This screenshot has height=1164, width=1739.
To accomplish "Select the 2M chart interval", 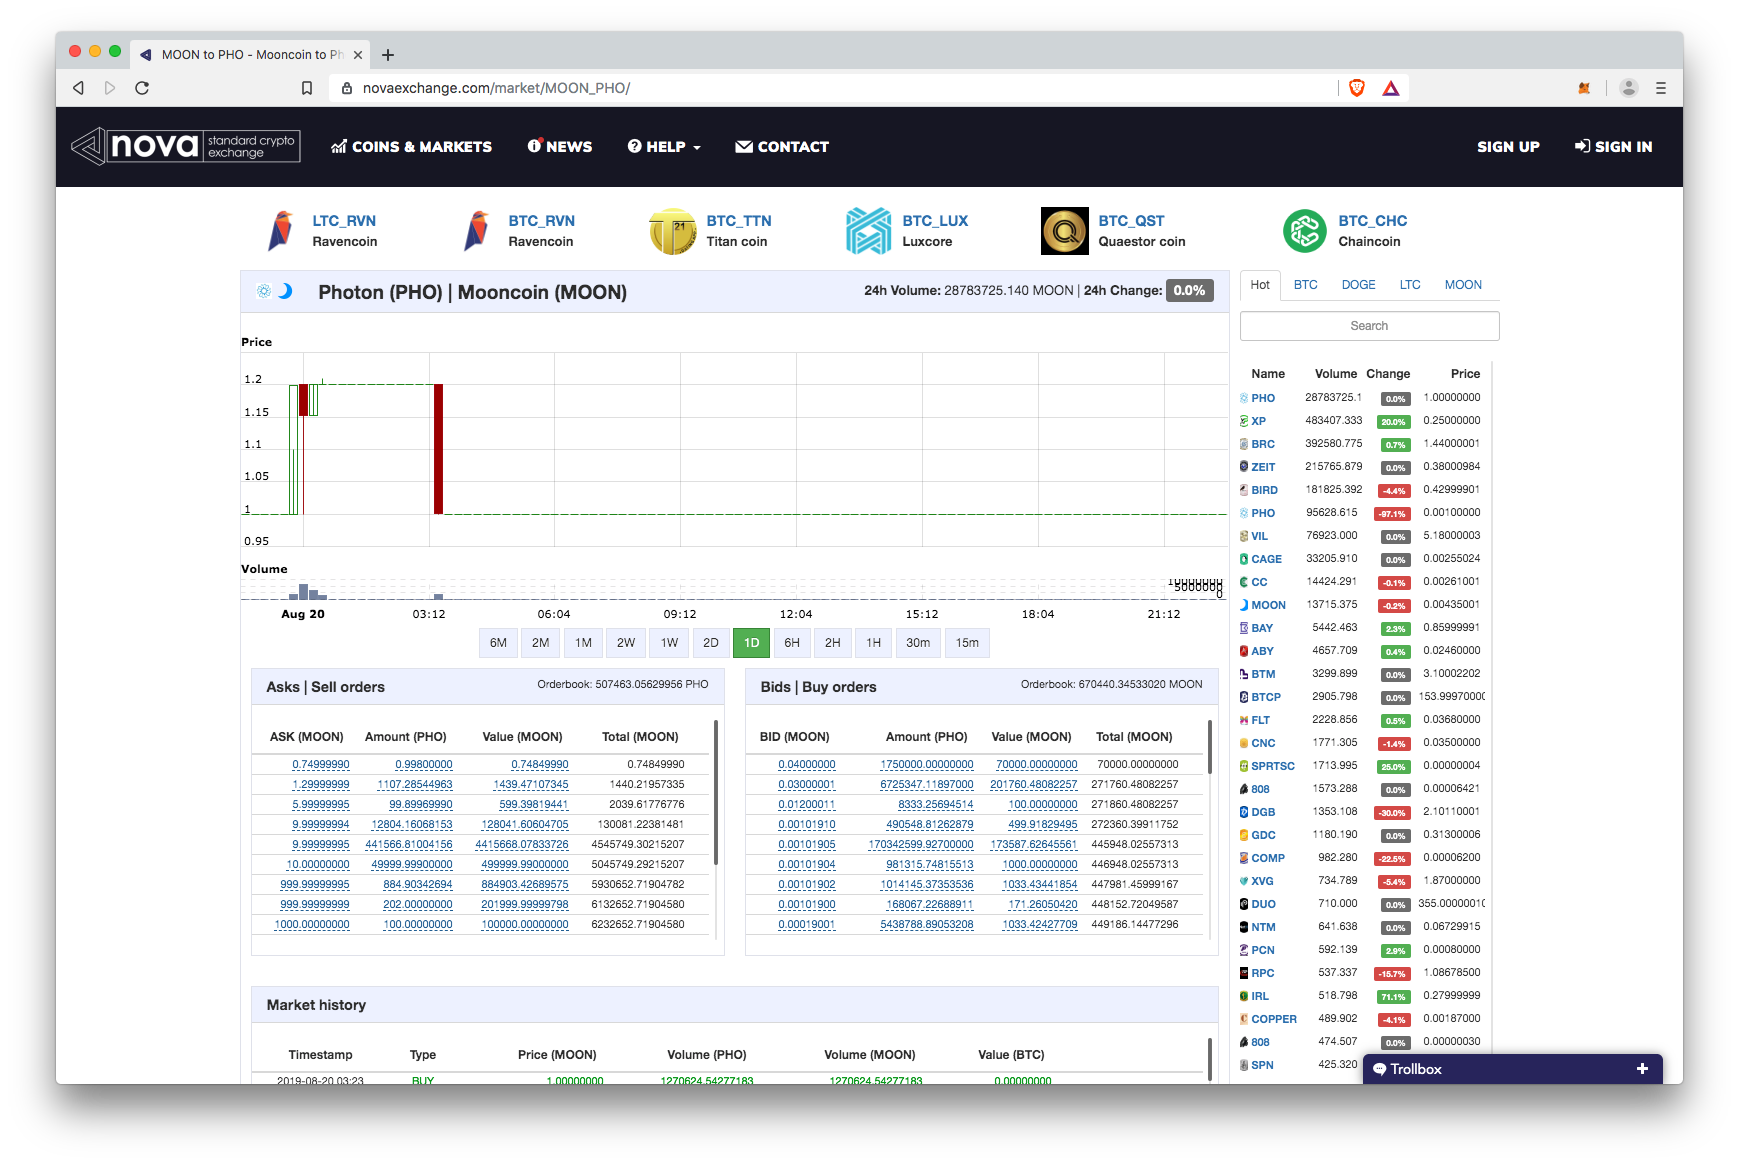I will 540,643.
